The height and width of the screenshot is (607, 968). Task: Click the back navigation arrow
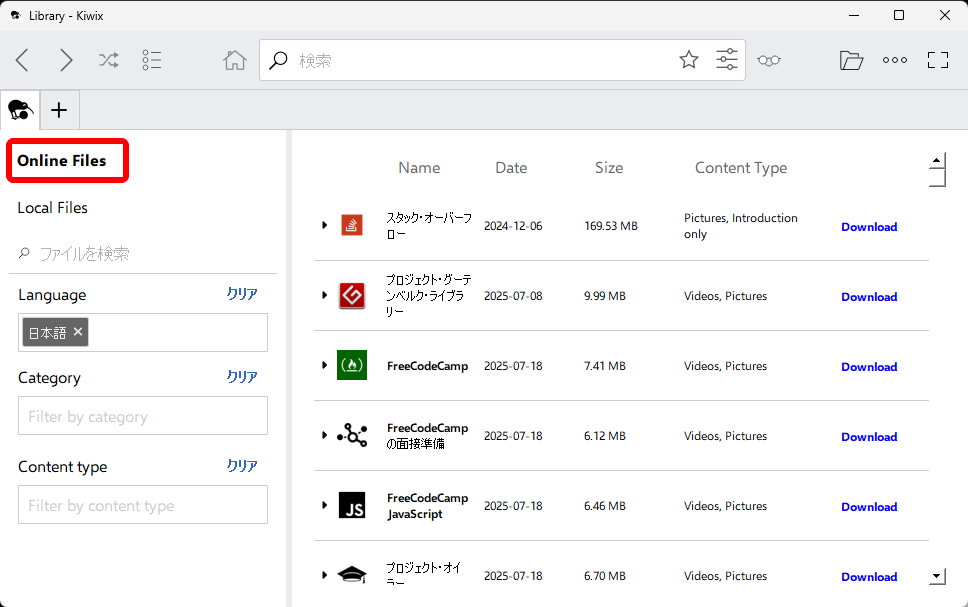[23, 60]
